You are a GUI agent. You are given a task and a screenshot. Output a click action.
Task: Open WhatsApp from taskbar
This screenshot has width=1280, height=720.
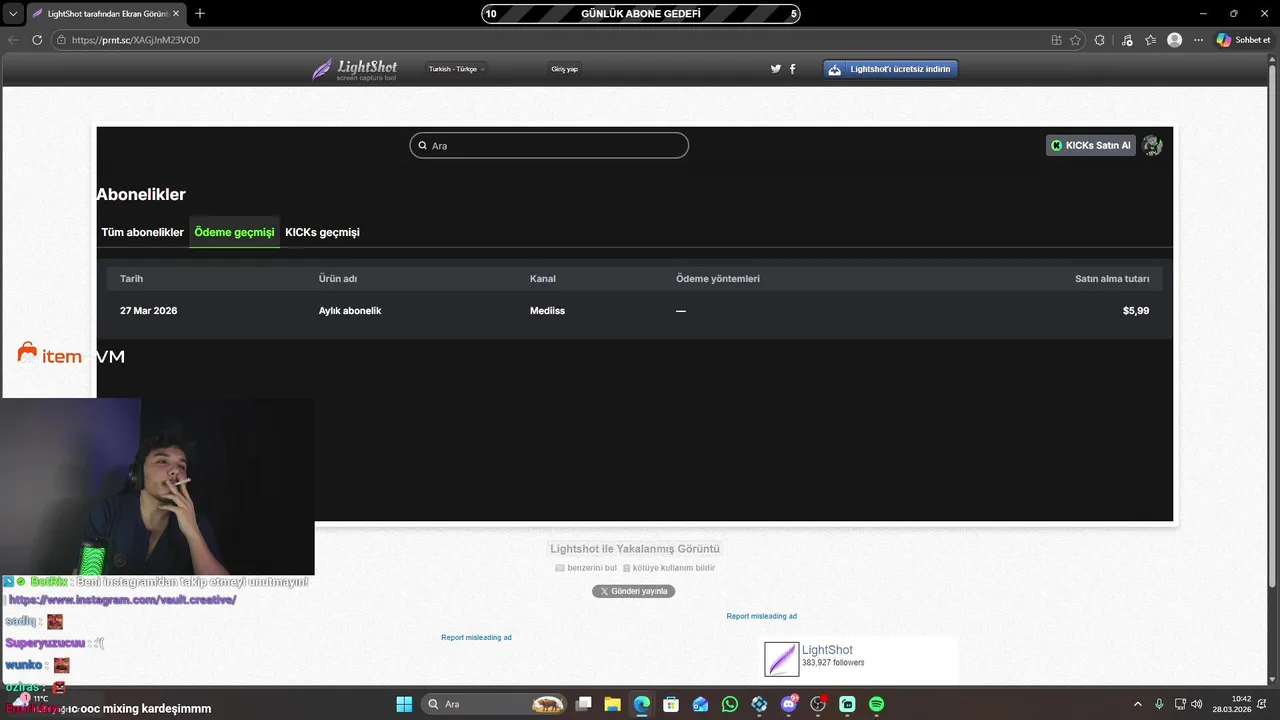730,704
